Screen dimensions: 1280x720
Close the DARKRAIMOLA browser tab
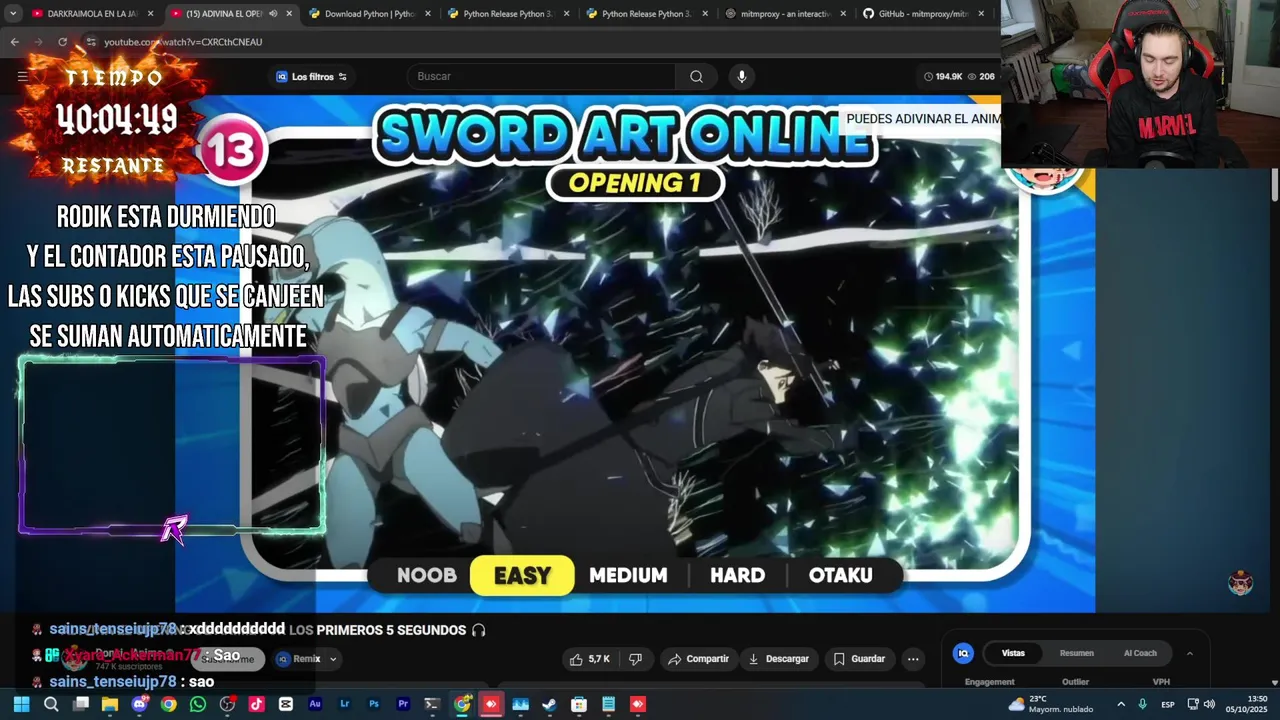(151, 14)
